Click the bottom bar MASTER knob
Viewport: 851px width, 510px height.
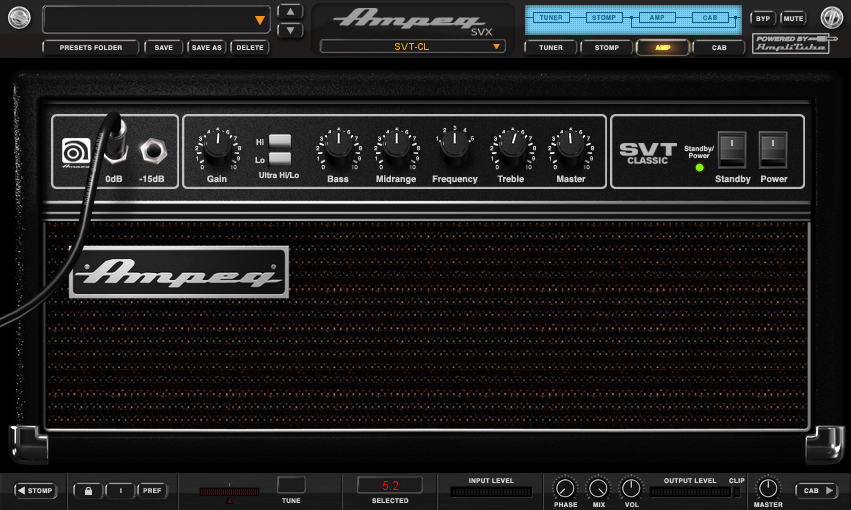coord(767,488)
